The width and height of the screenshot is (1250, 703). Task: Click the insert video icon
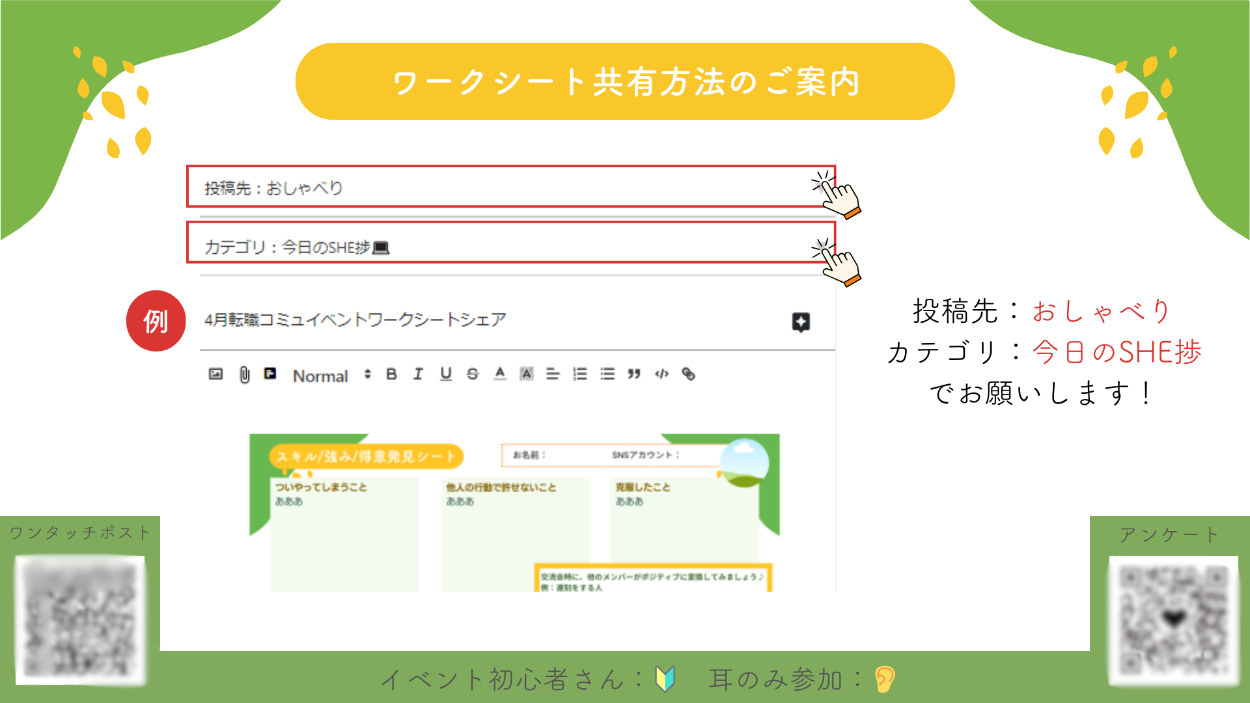point(270,374)
